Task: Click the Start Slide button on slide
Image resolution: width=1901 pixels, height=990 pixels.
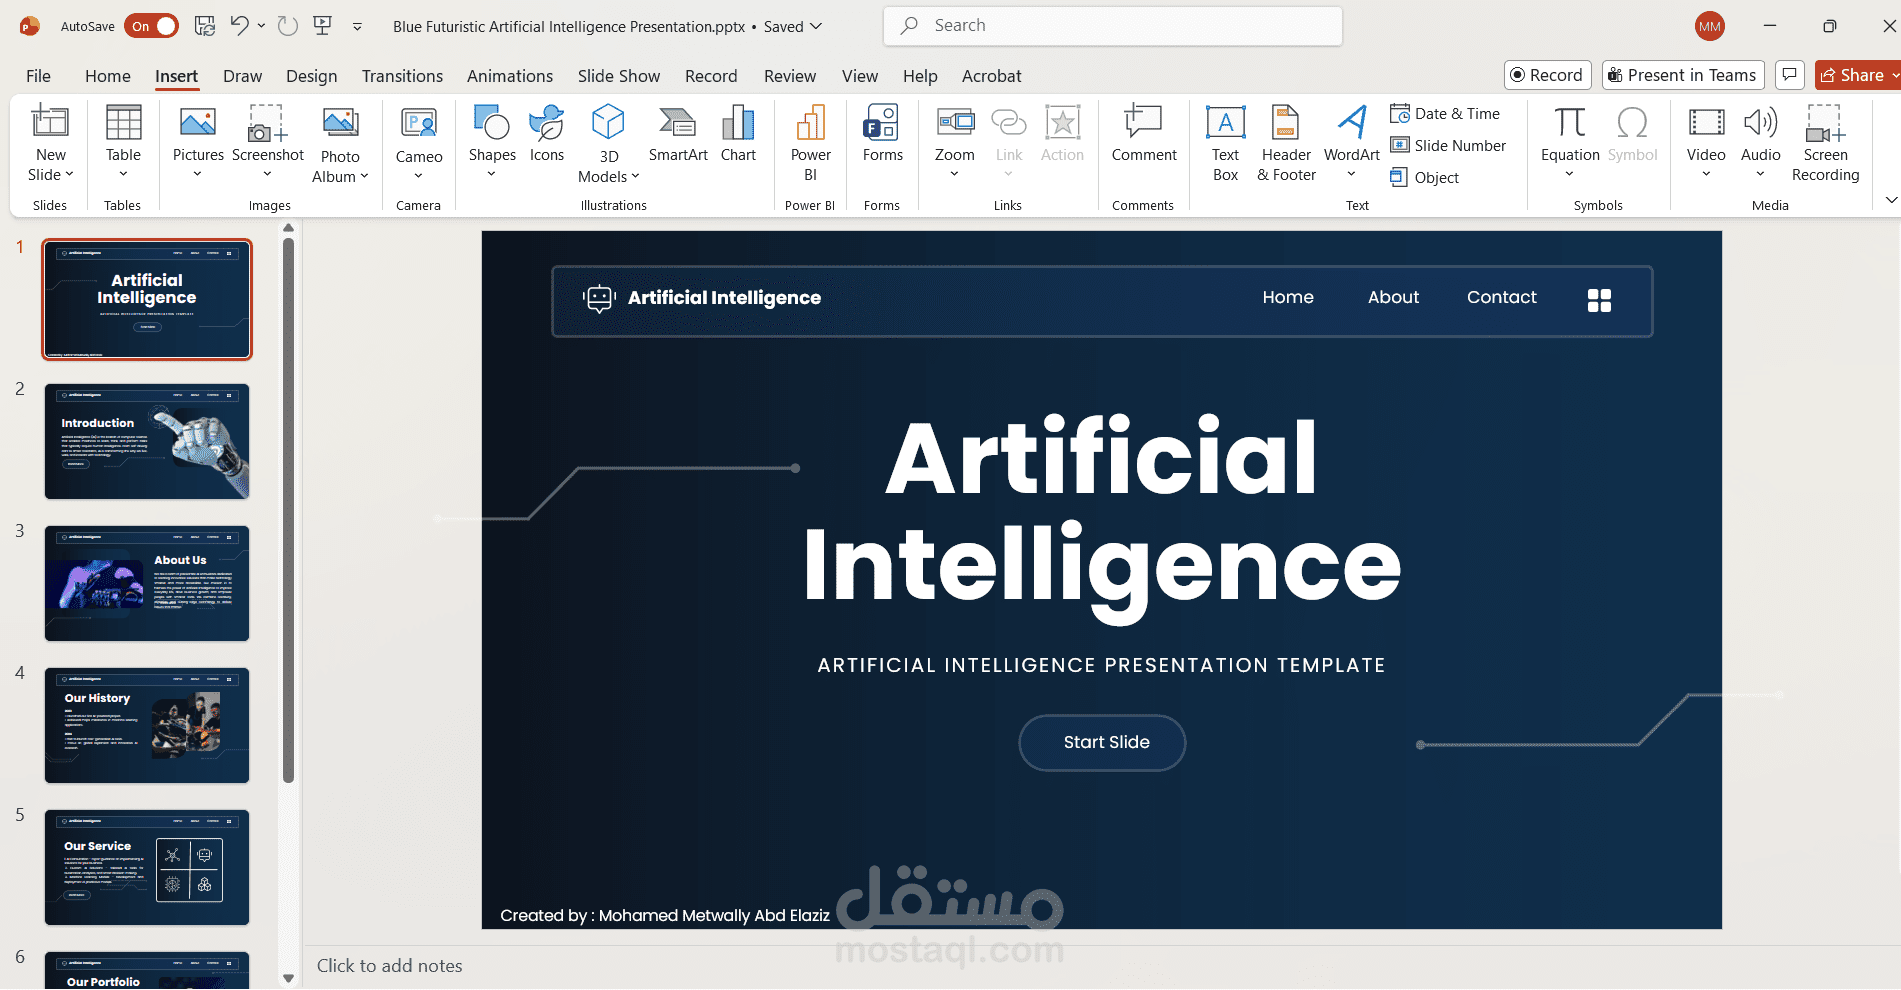Action: [1102, 743]
